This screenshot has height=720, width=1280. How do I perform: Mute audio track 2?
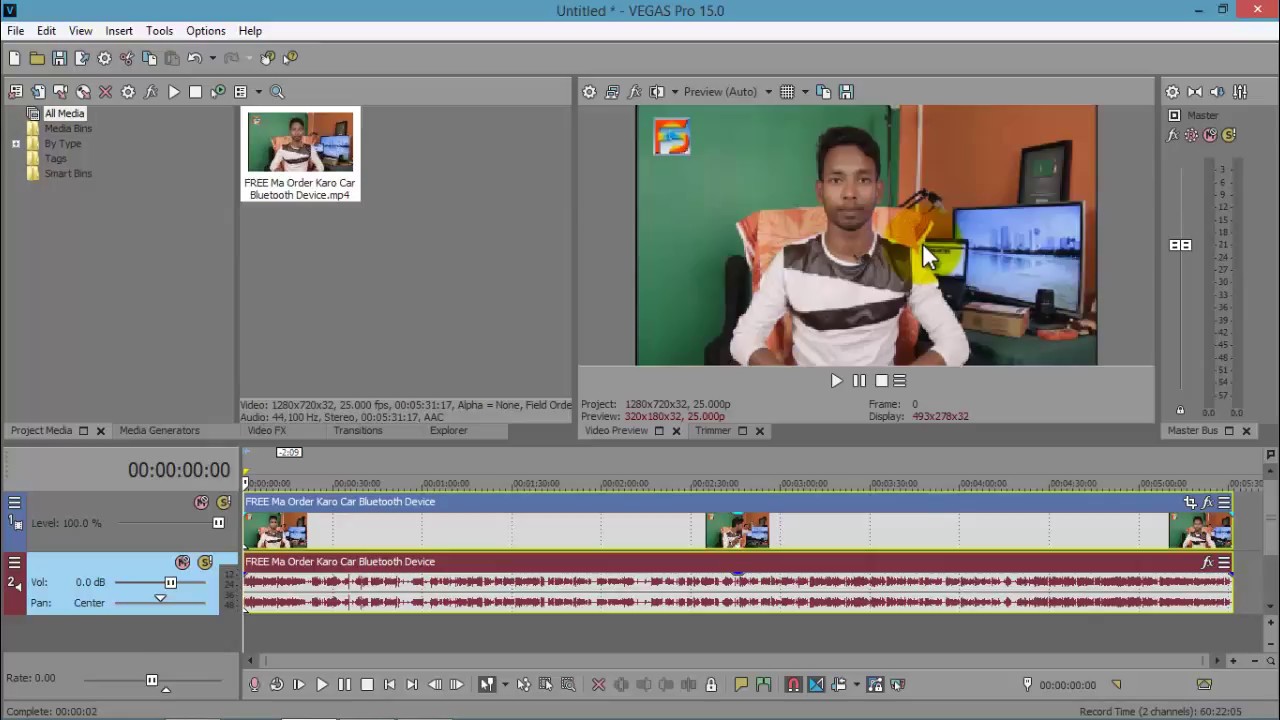pyautogui.click(x=182, y=563)
